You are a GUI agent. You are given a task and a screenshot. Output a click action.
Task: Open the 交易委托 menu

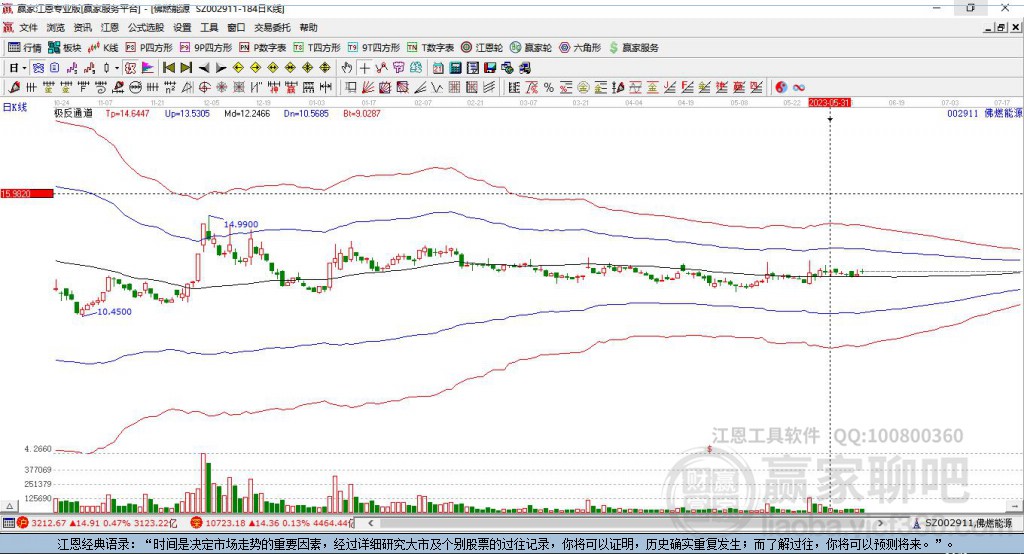[x=272, y=27]
